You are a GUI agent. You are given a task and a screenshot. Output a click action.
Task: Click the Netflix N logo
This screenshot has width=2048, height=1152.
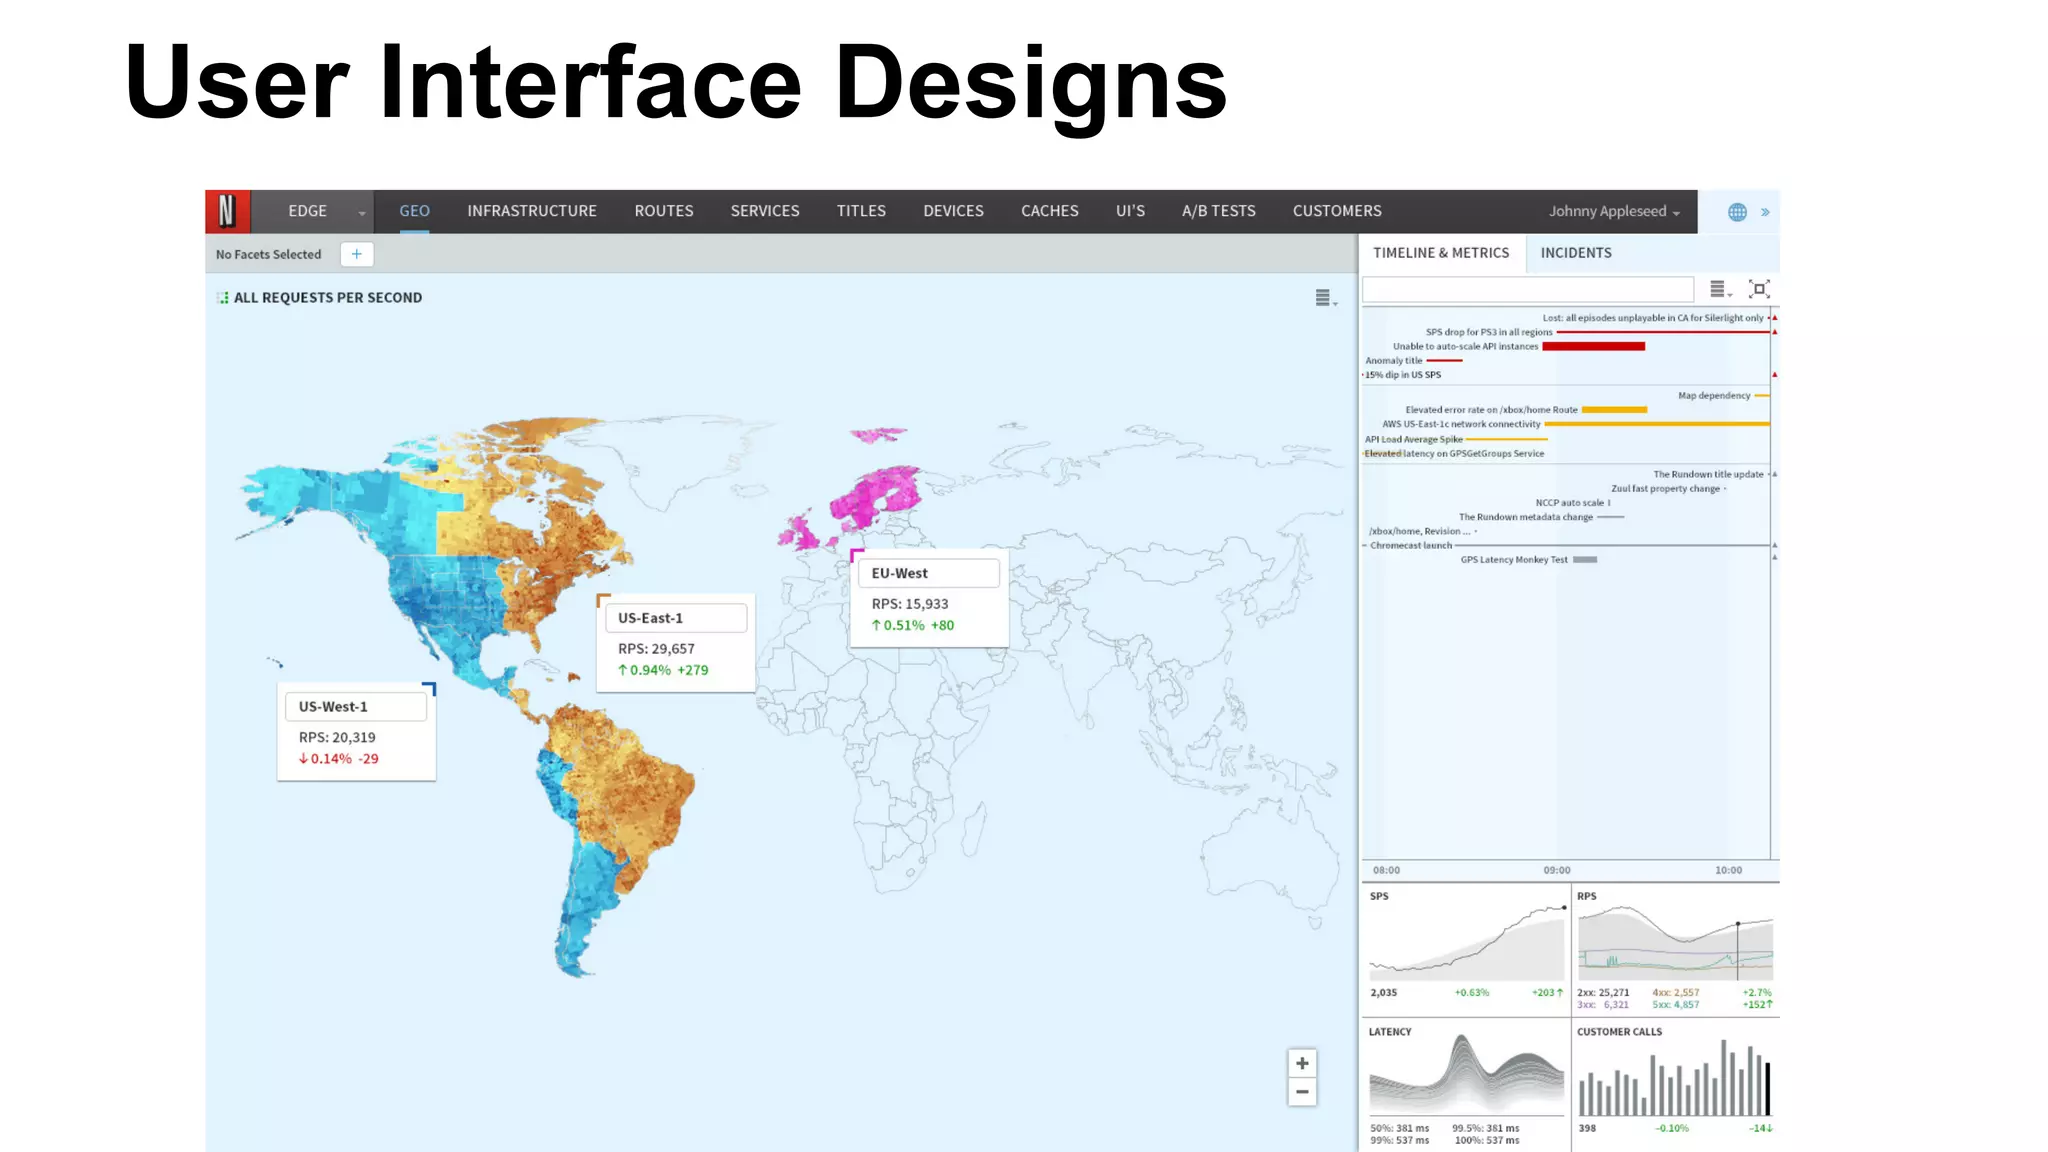coord(228,211)
